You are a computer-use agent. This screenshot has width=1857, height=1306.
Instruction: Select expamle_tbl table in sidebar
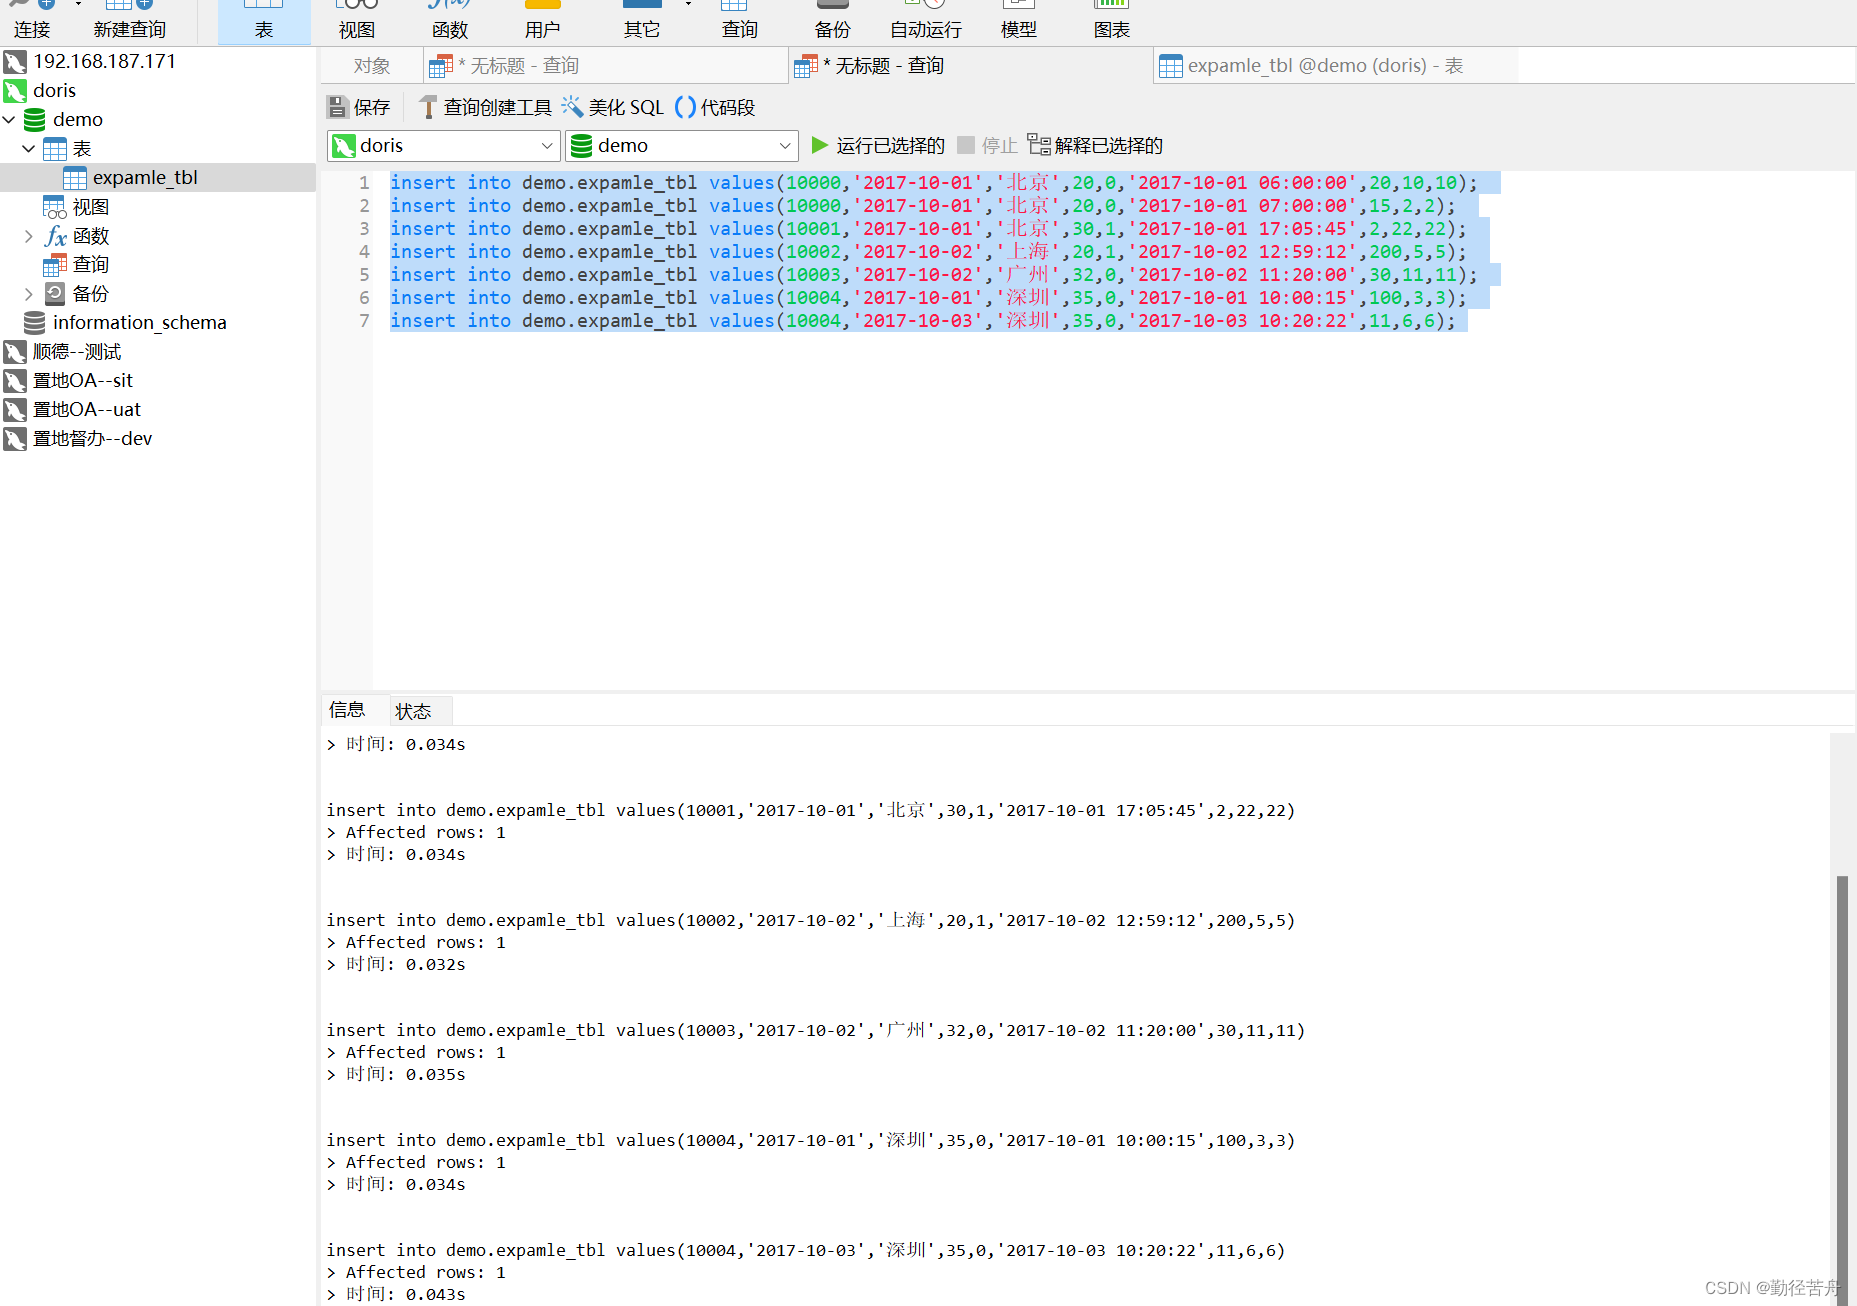pyautogui.click(x=145, y=177)
